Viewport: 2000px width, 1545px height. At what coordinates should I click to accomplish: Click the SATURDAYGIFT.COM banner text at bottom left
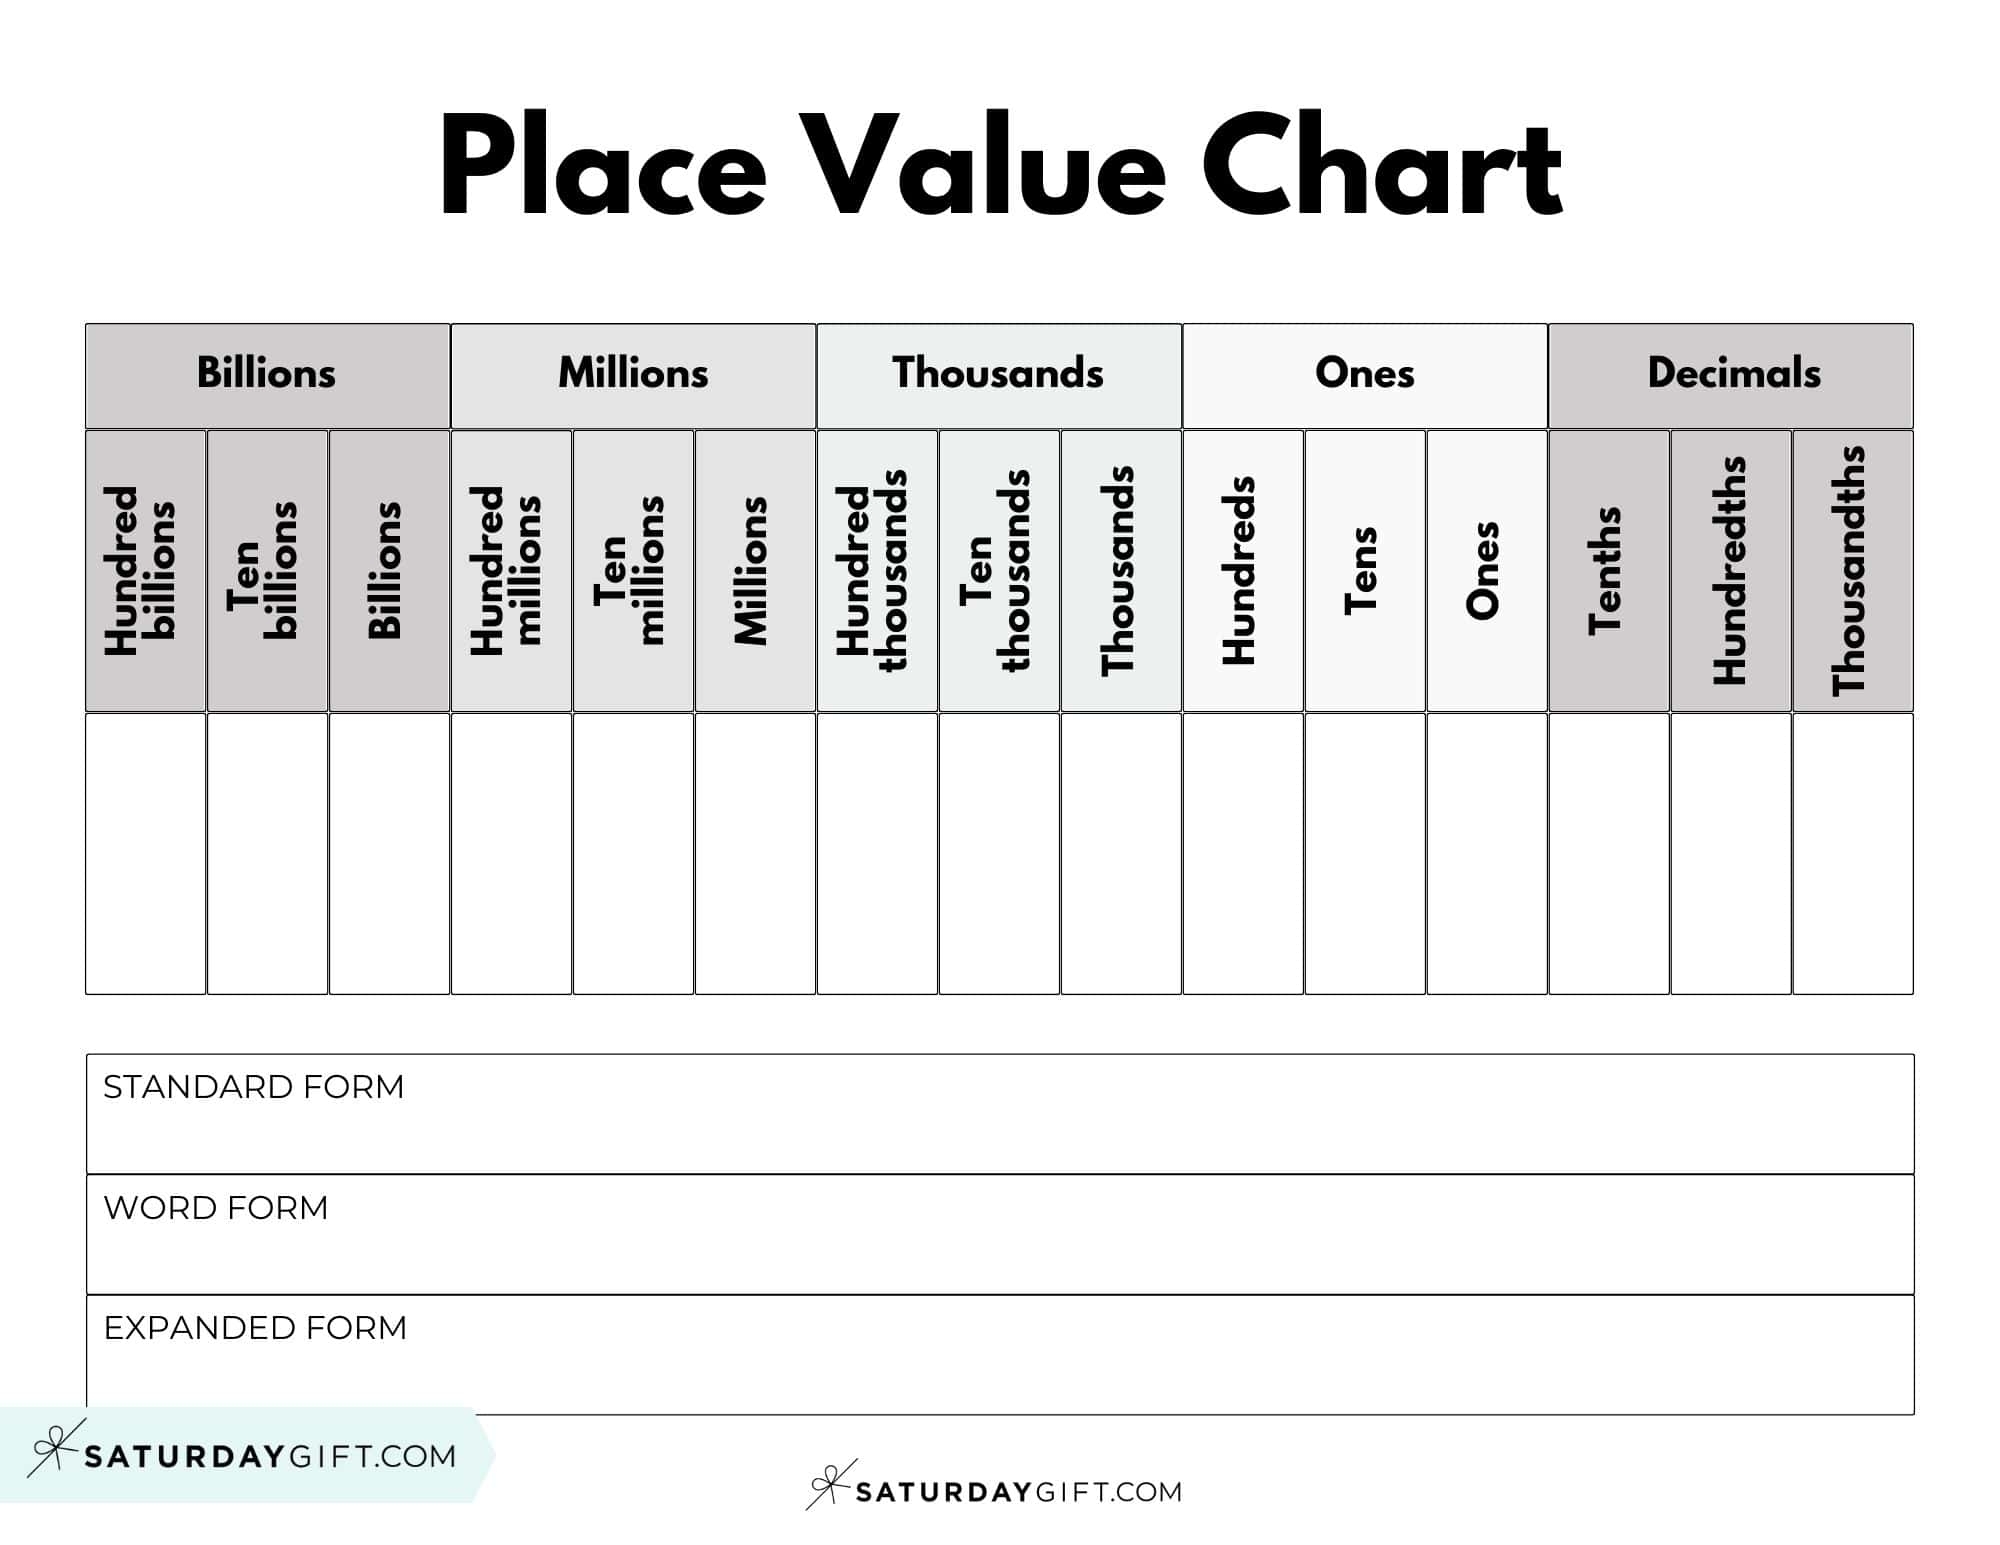(270, 1456)
